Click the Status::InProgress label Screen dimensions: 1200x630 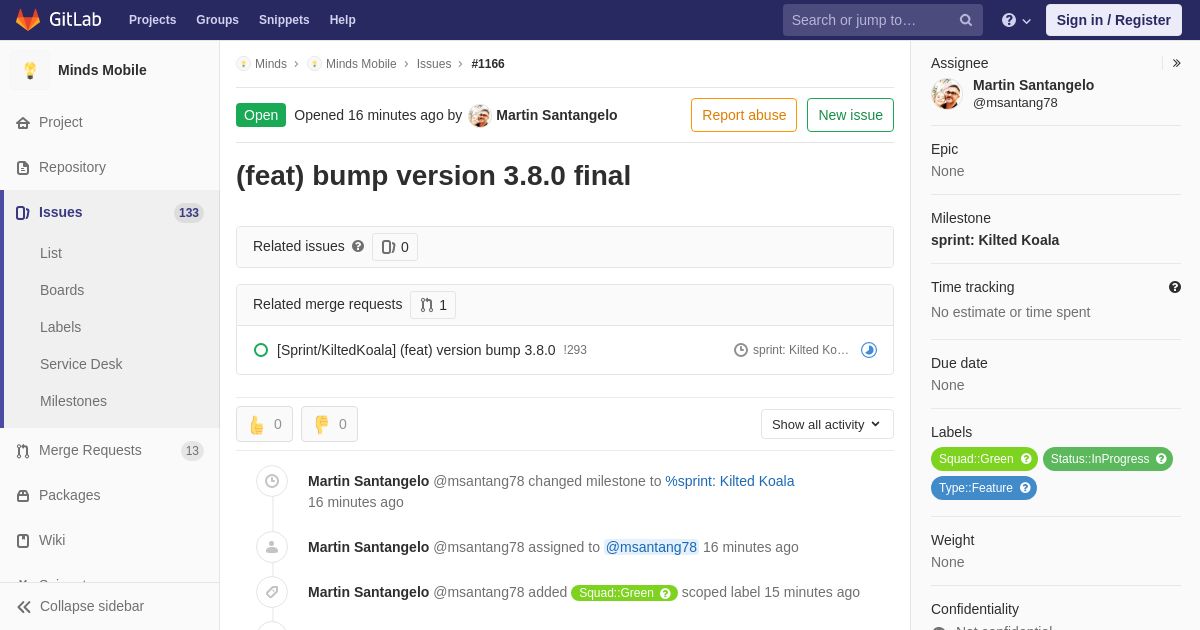[x=1108, y=459]
